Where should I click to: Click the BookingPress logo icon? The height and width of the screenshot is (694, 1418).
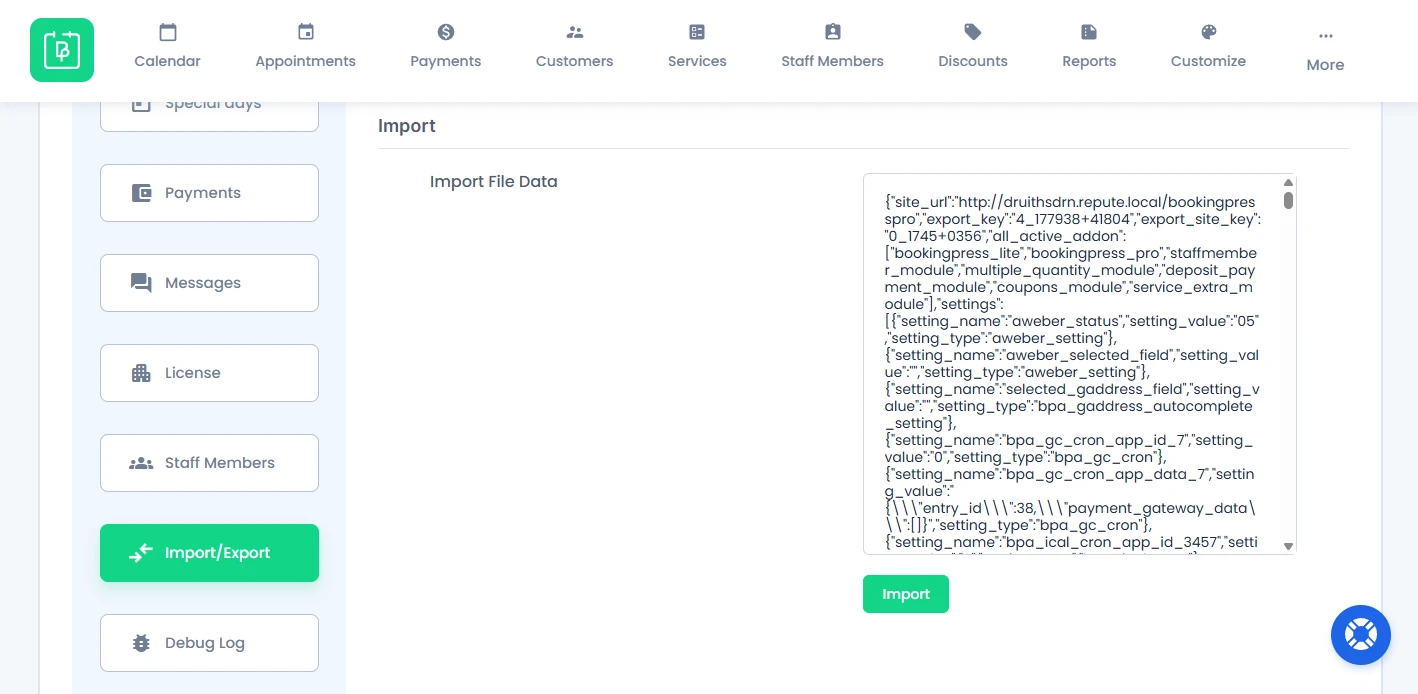62,50
